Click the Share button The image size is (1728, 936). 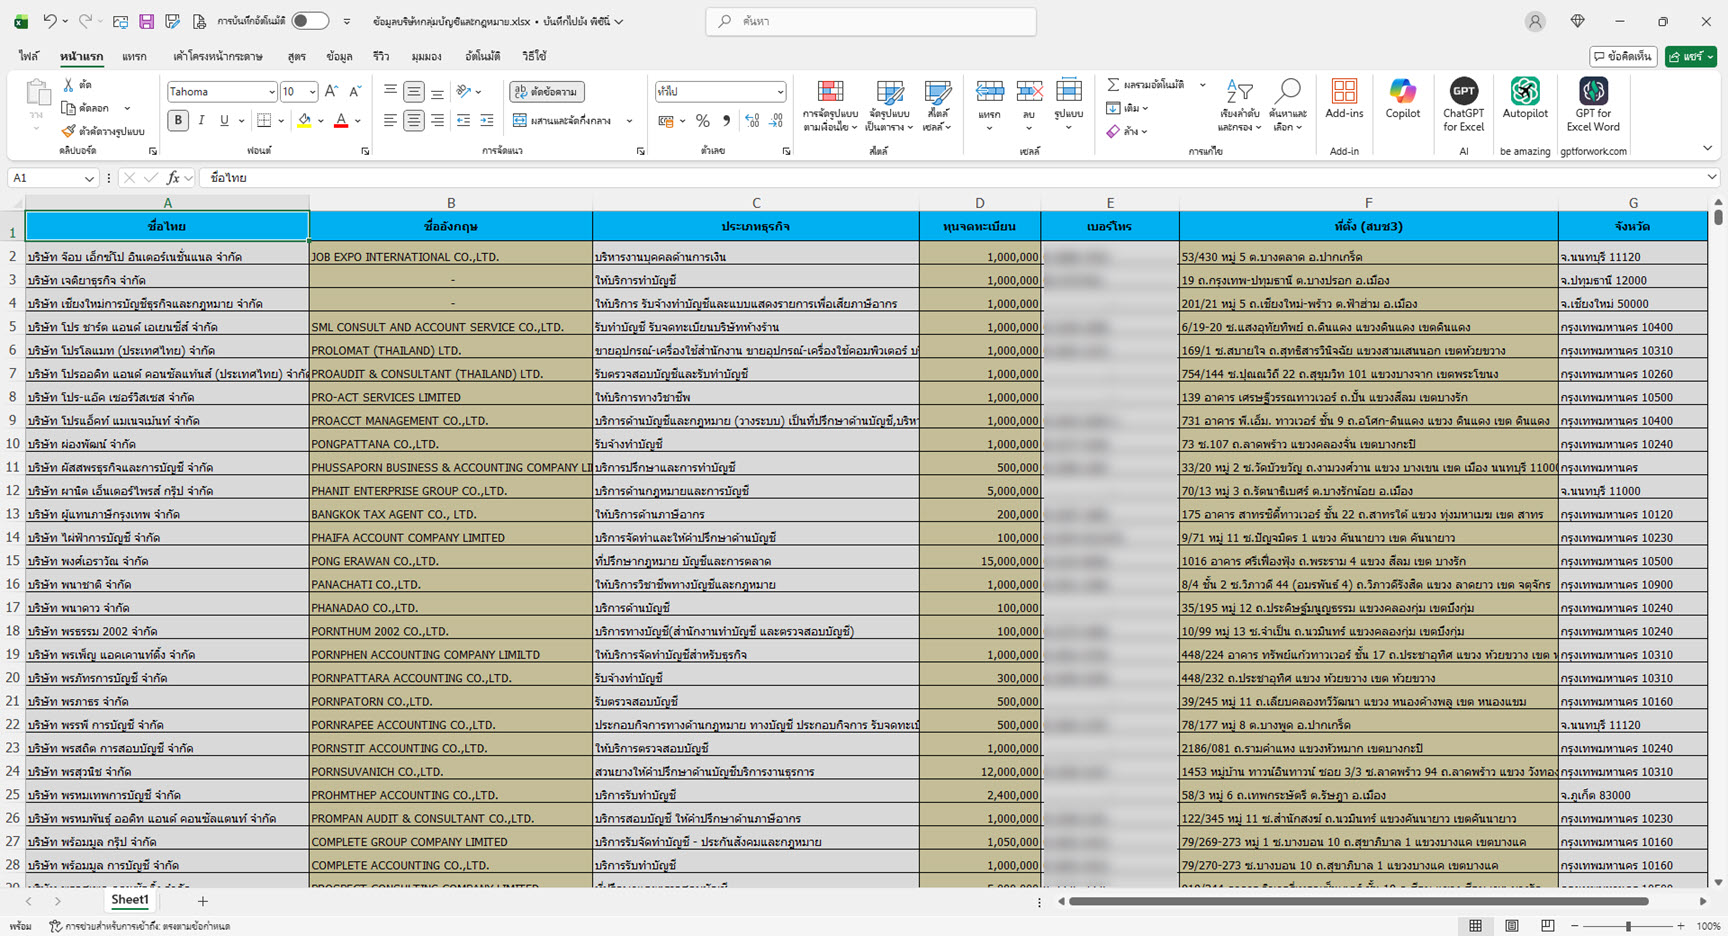[x=1690, y=57]
